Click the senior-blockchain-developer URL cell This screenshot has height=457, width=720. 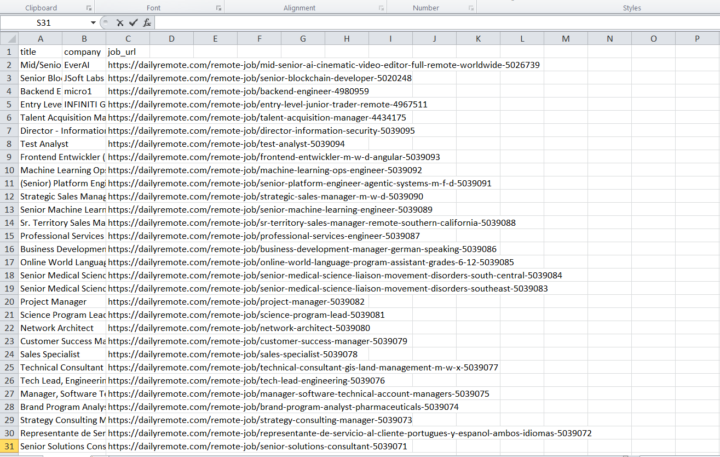click(x=259, y=78)
